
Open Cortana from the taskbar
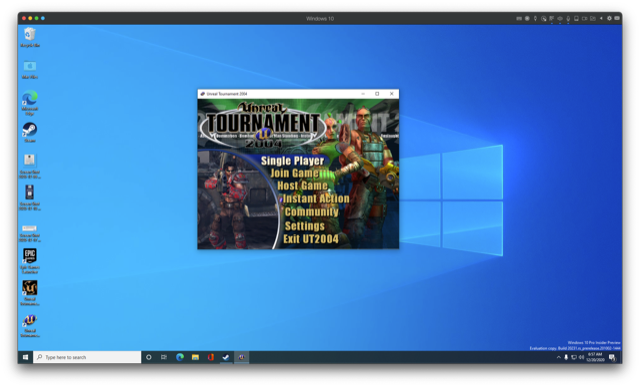tap(149, 357)
